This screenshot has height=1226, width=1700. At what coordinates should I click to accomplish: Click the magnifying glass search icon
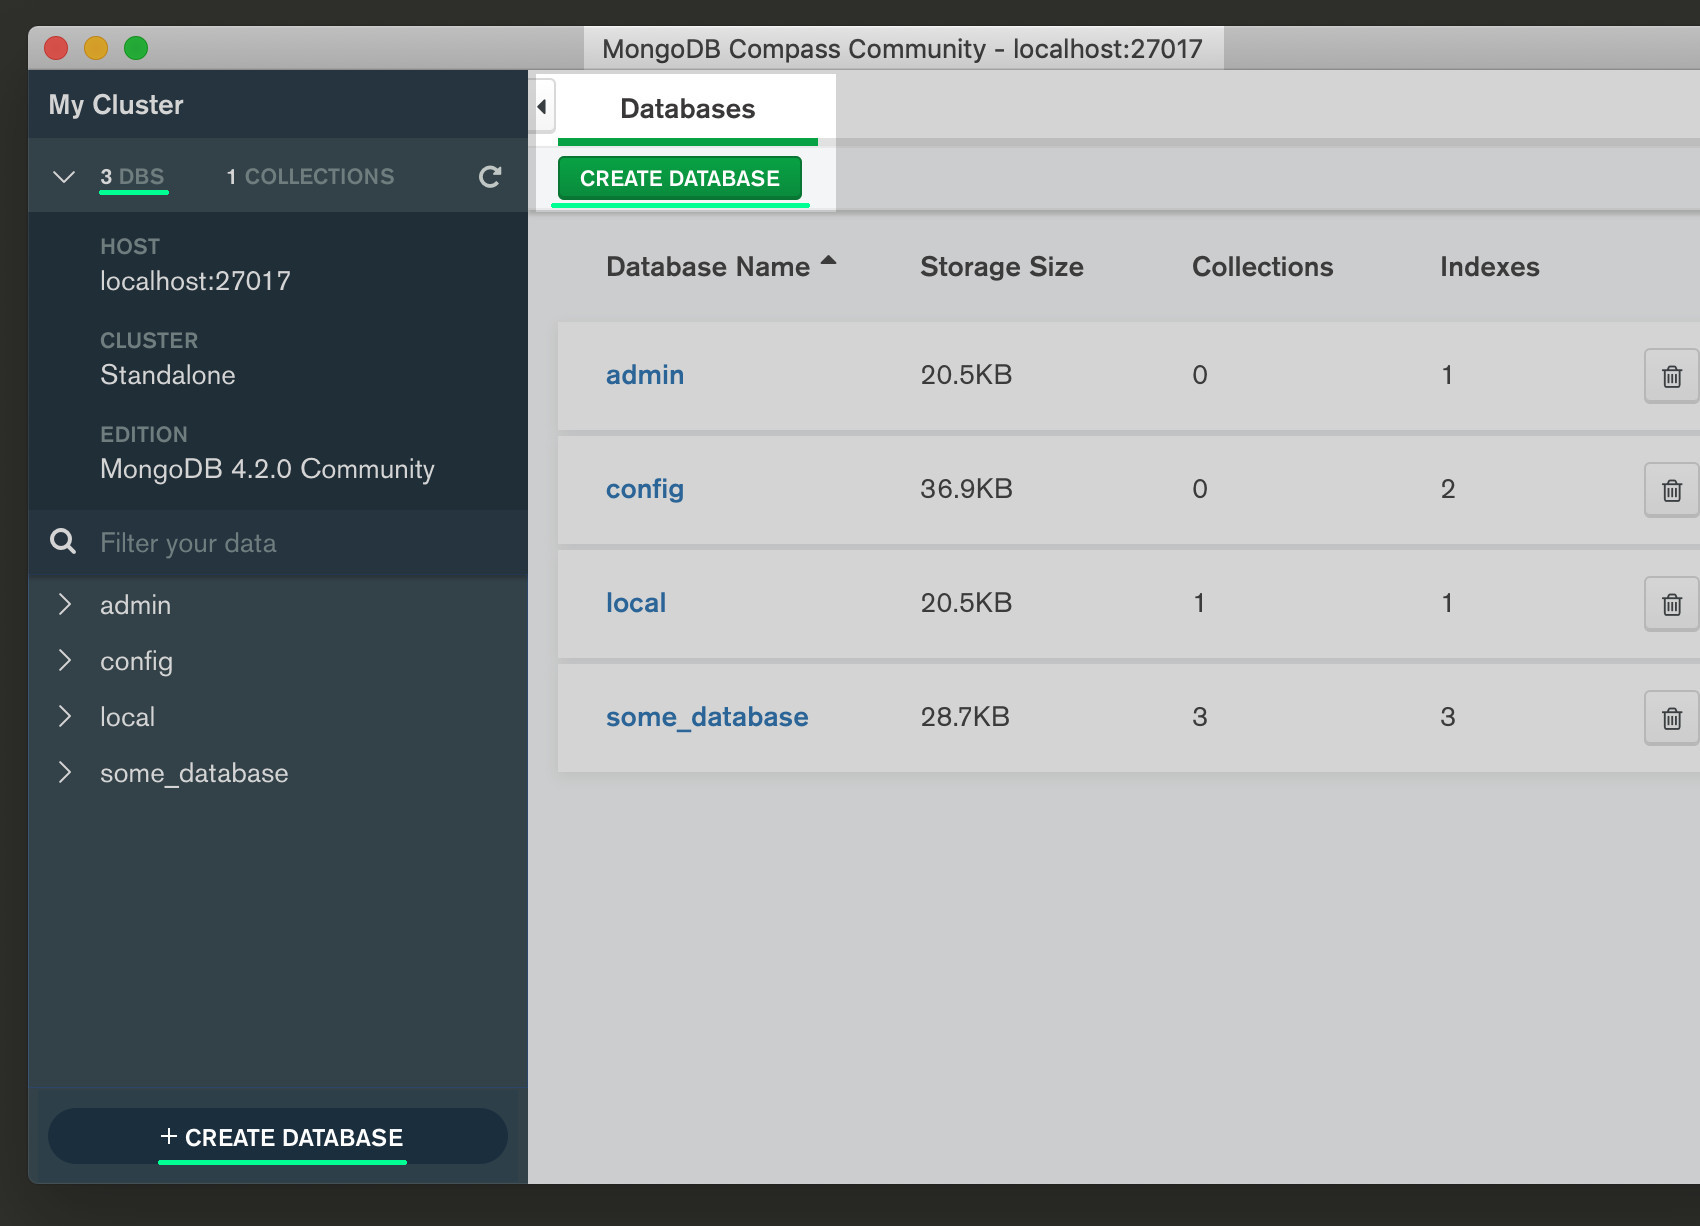coord(62,542)
